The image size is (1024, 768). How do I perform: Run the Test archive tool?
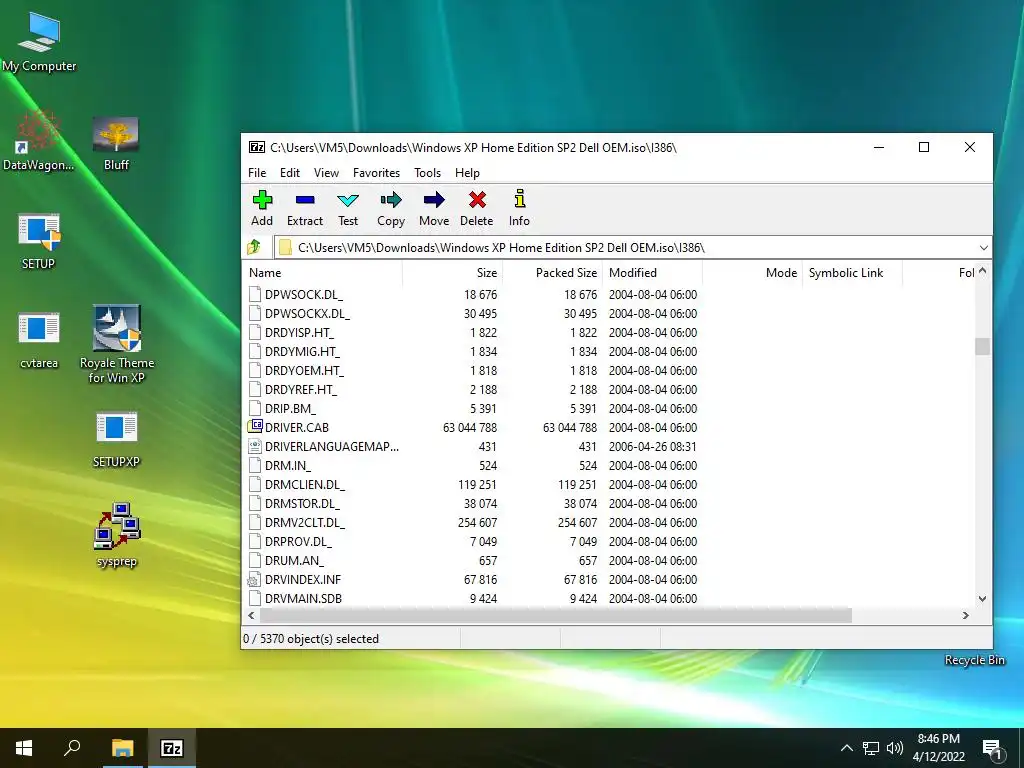coord(348,208)
